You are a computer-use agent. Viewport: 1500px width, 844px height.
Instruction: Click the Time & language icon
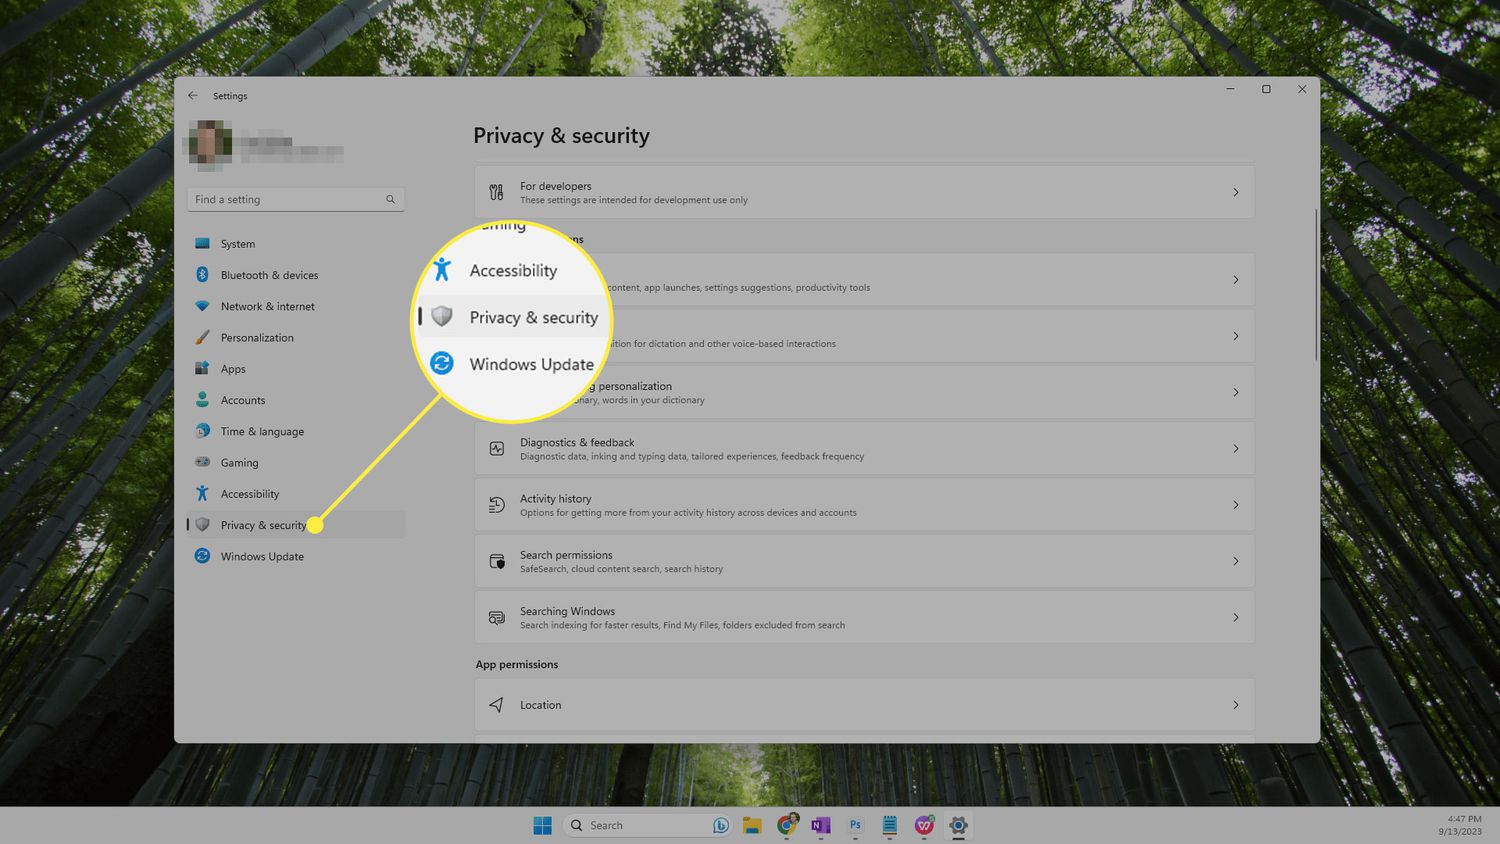tap(202, 431)
